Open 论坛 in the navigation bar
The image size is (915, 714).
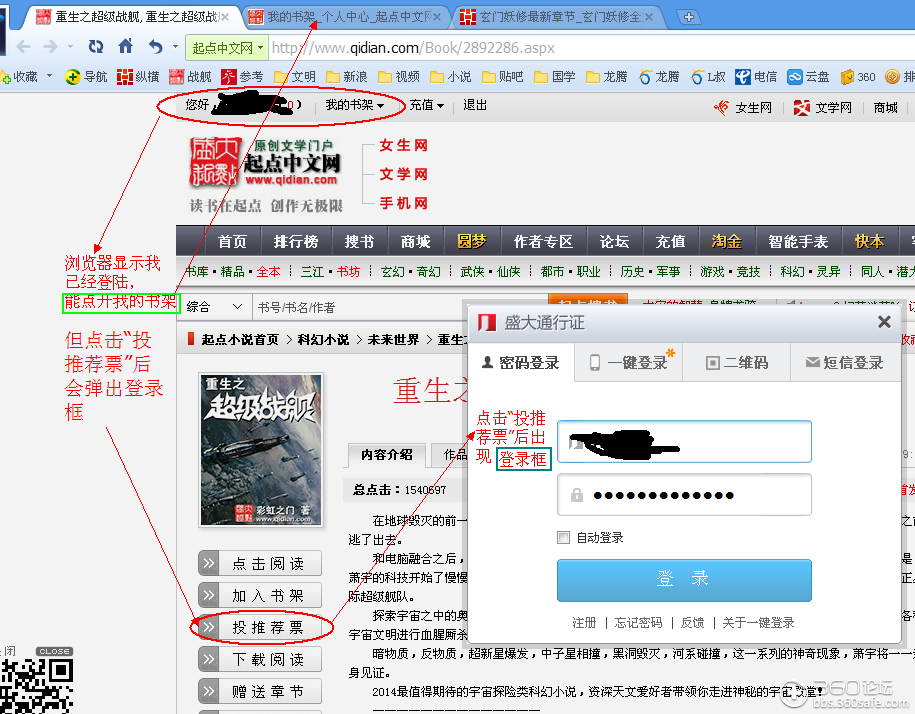point(614,242)
